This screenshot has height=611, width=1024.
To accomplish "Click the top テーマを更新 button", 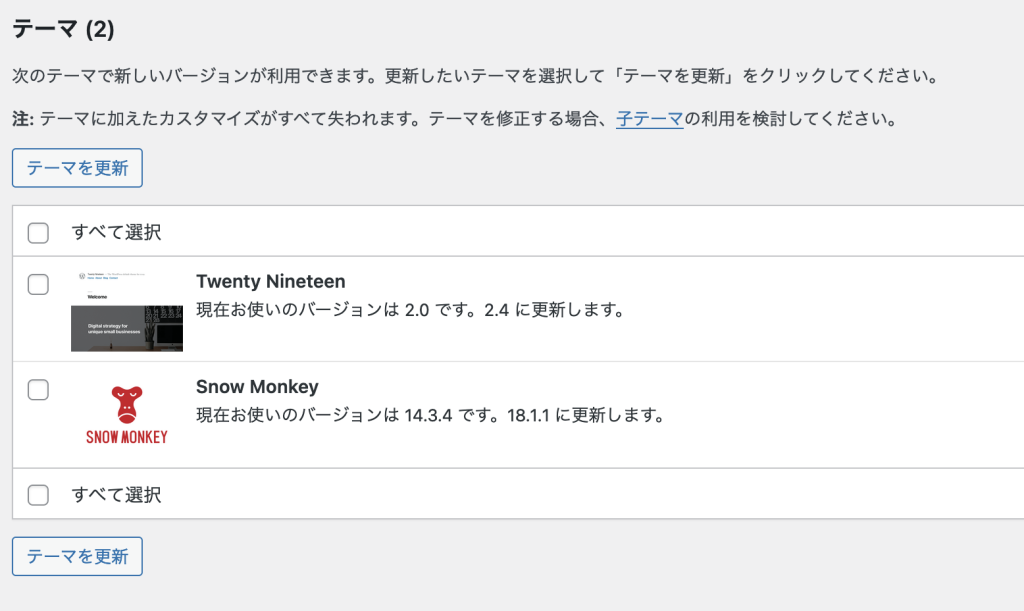I will 77,168.
